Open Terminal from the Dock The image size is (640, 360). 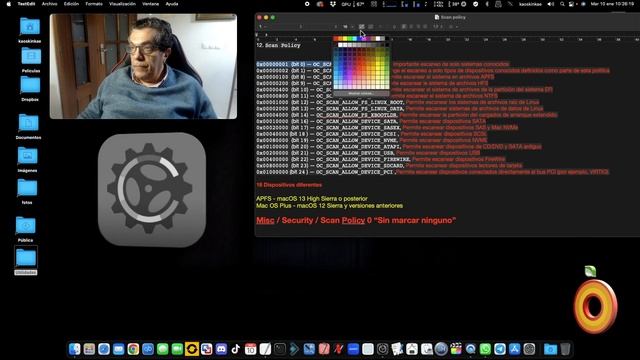pos(280,349)
